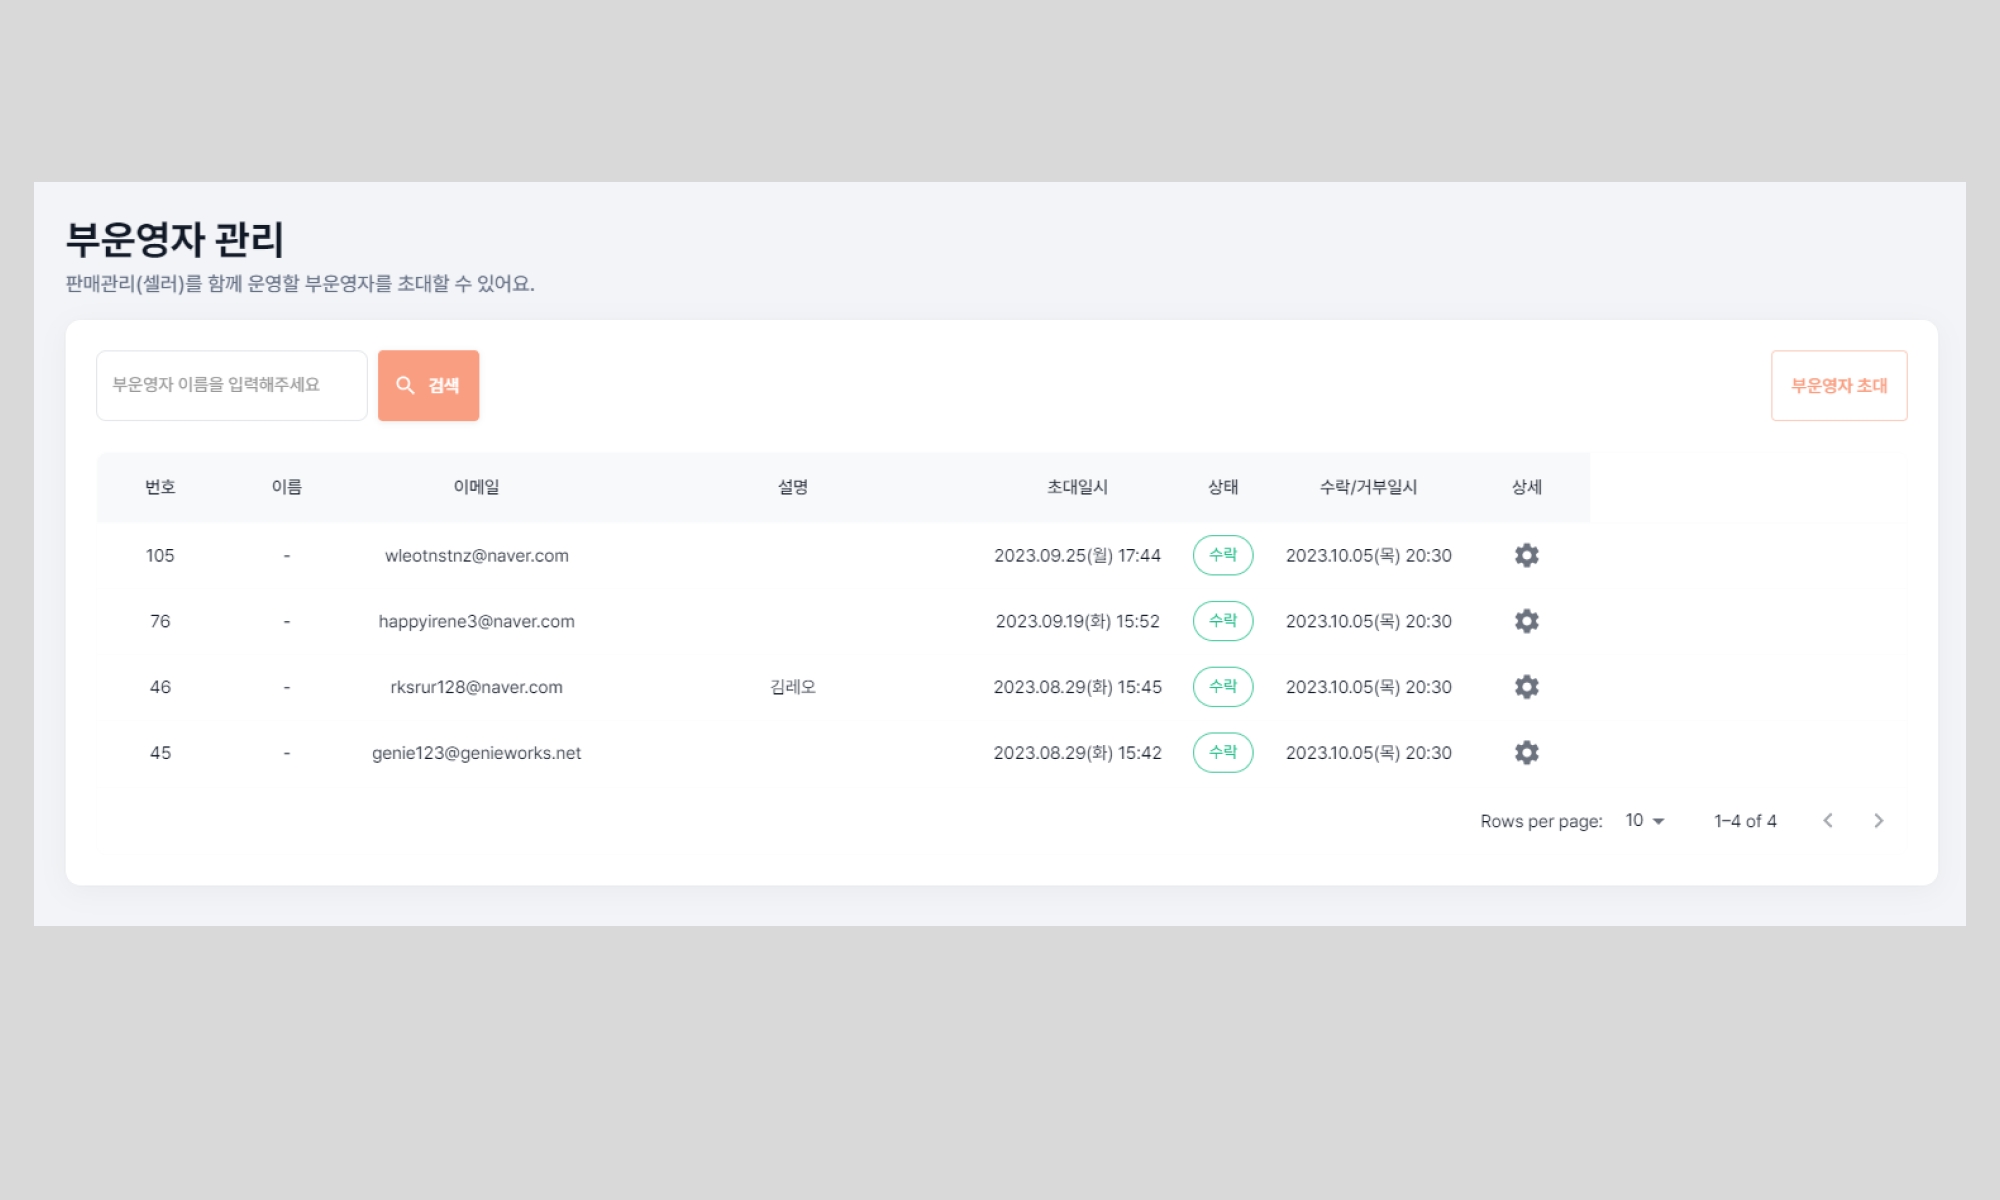Click 수락 status badge in row 76
The width and height of the screenshot is (2000, 1200).
[x=1222, y=621]
